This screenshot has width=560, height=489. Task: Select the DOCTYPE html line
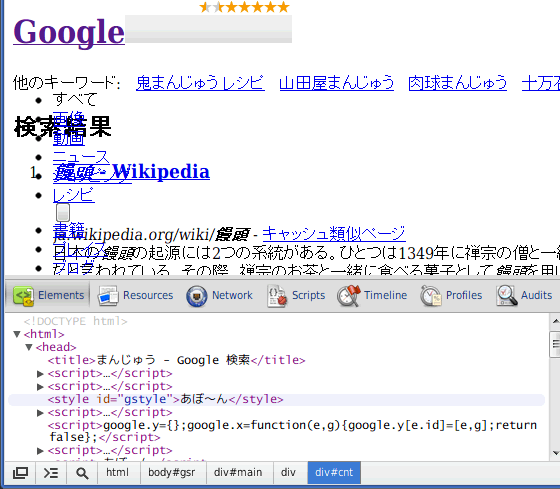coord(76,321)
